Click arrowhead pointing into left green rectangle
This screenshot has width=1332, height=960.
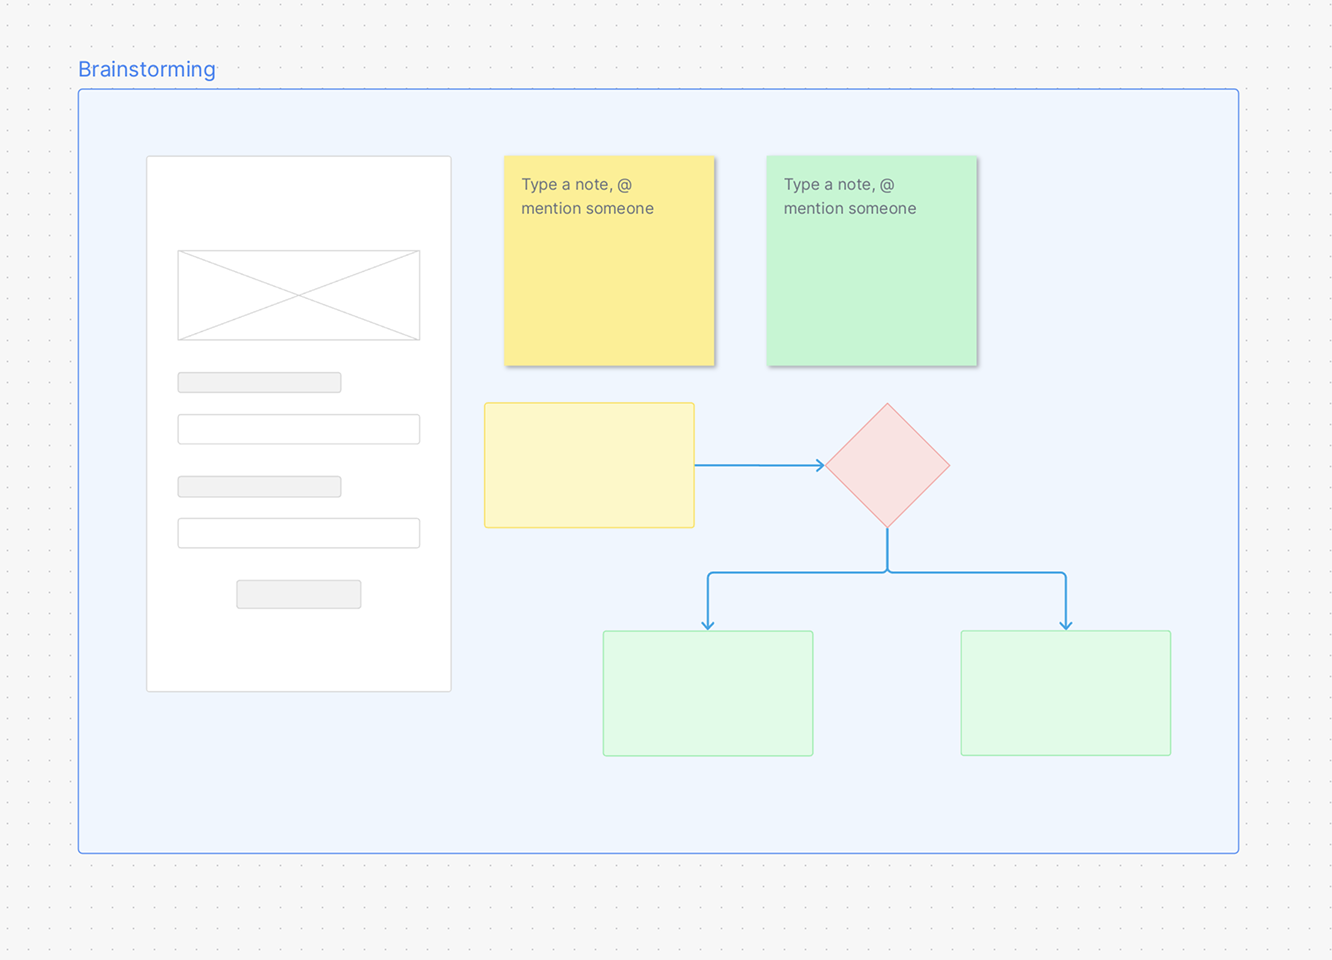(708, 624)
